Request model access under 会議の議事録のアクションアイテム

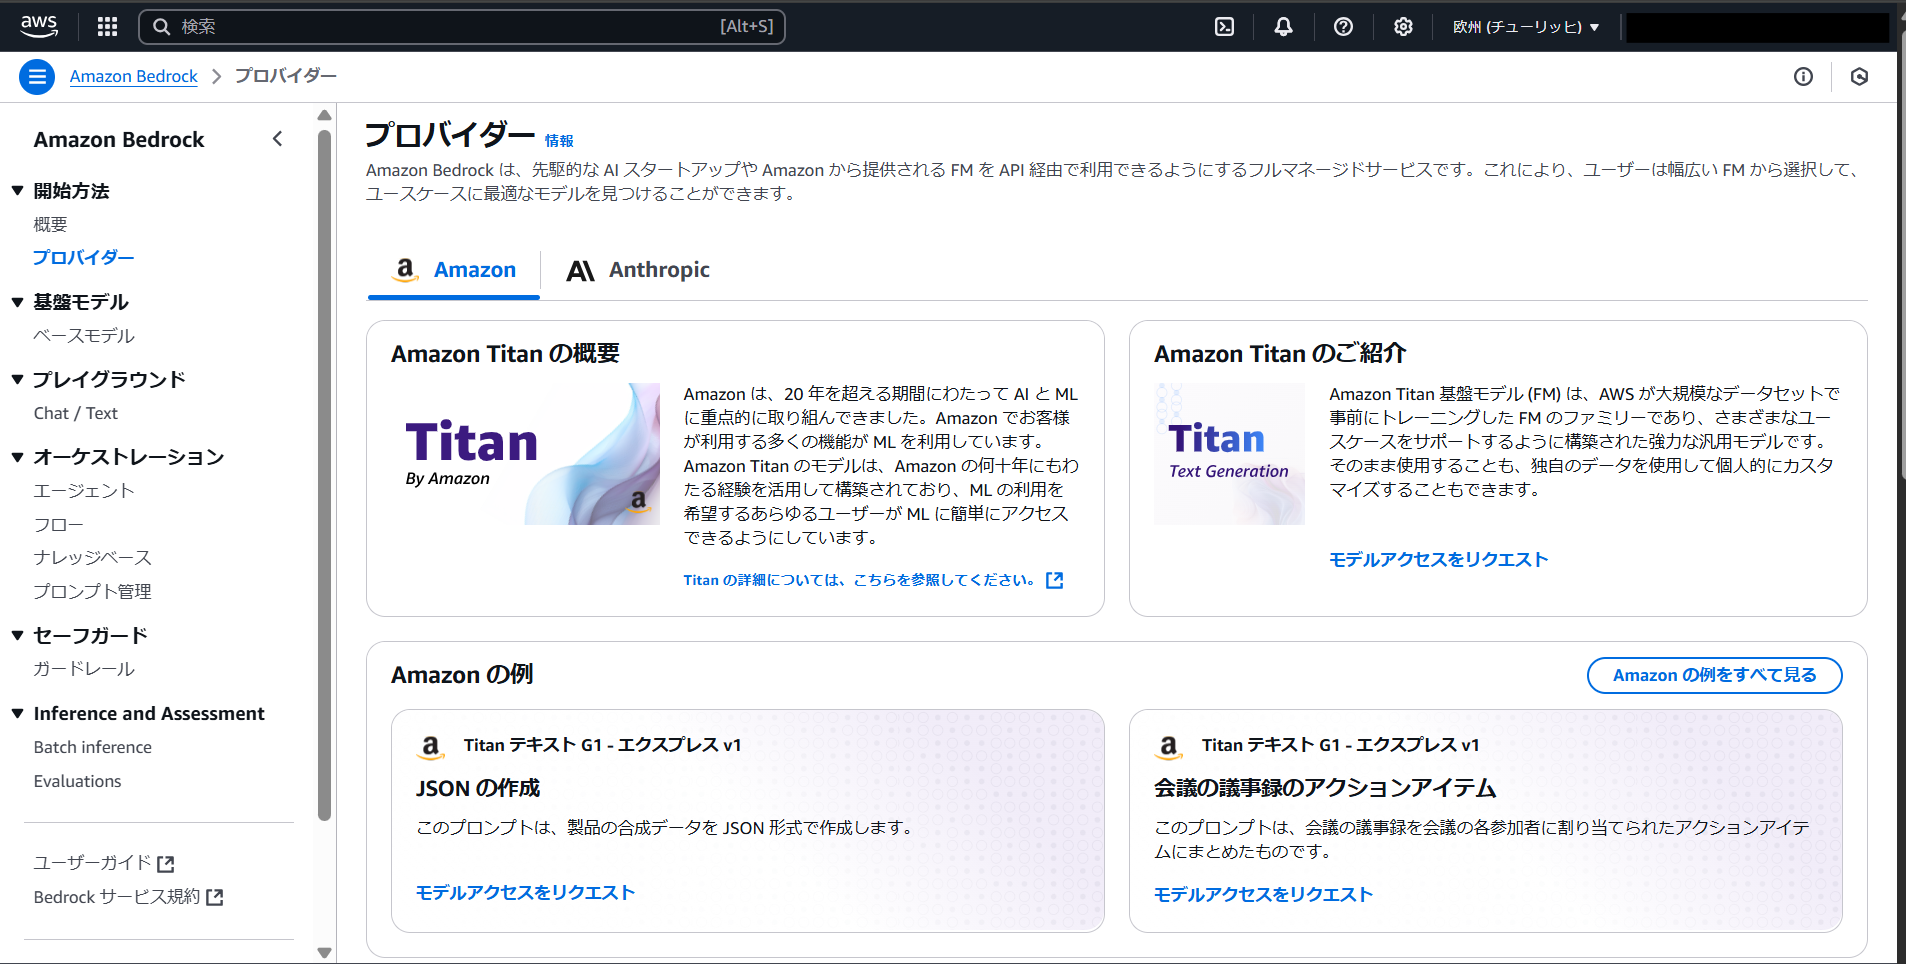point(1264,894)
